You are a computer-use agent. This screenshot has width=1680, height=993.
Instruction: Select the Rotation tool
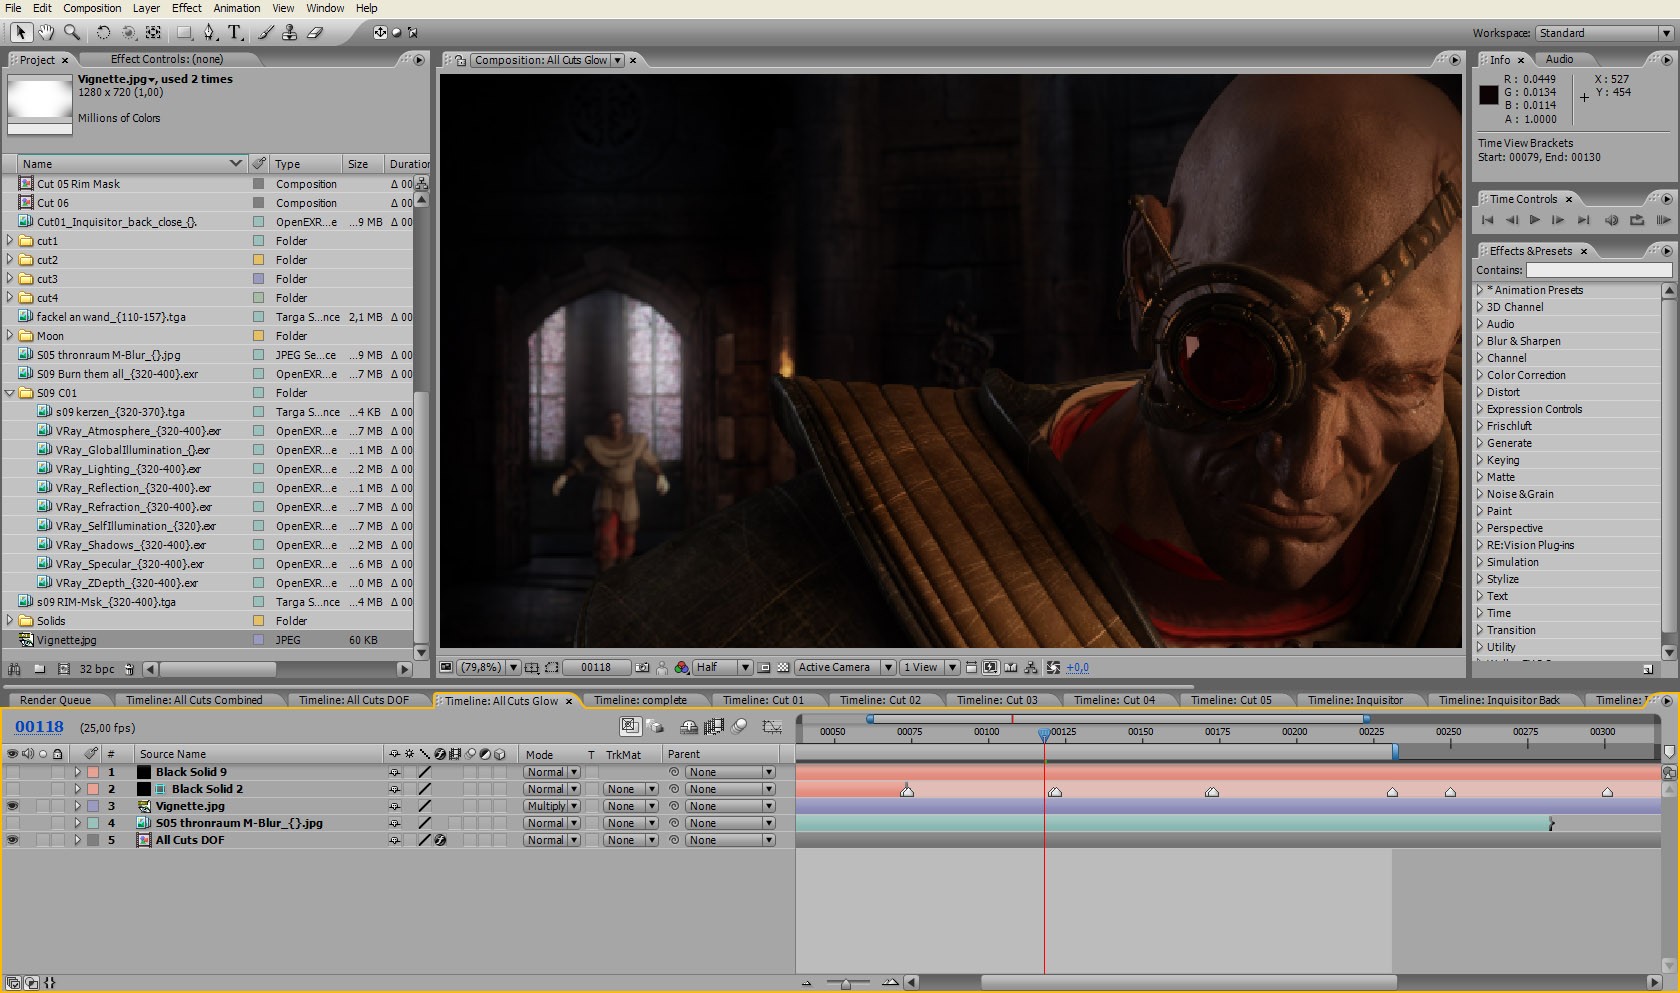(x=103, y=32)
